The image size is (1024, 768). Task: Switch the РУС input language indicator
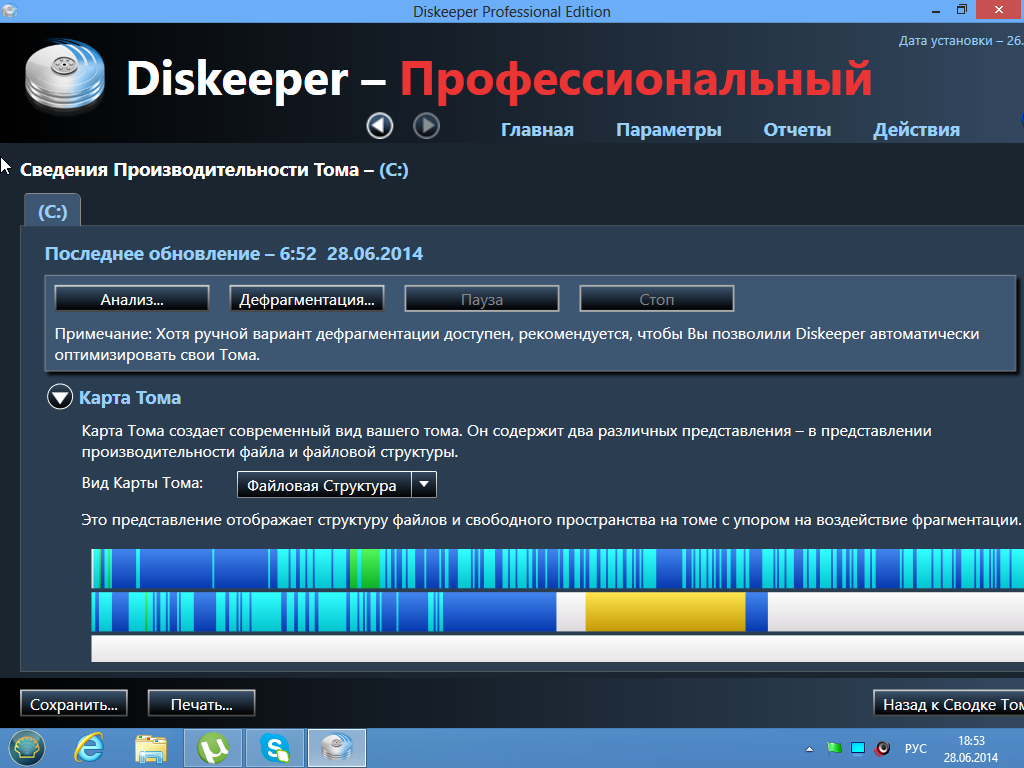coord(916,748)
